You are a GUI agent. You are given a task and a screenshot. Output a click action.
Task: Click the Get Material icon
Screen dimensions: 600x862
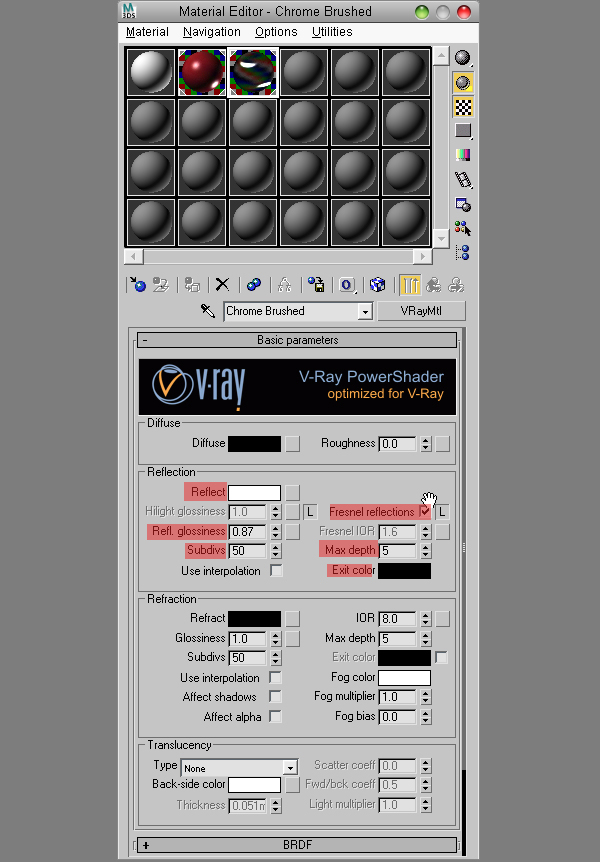(137, 284)
